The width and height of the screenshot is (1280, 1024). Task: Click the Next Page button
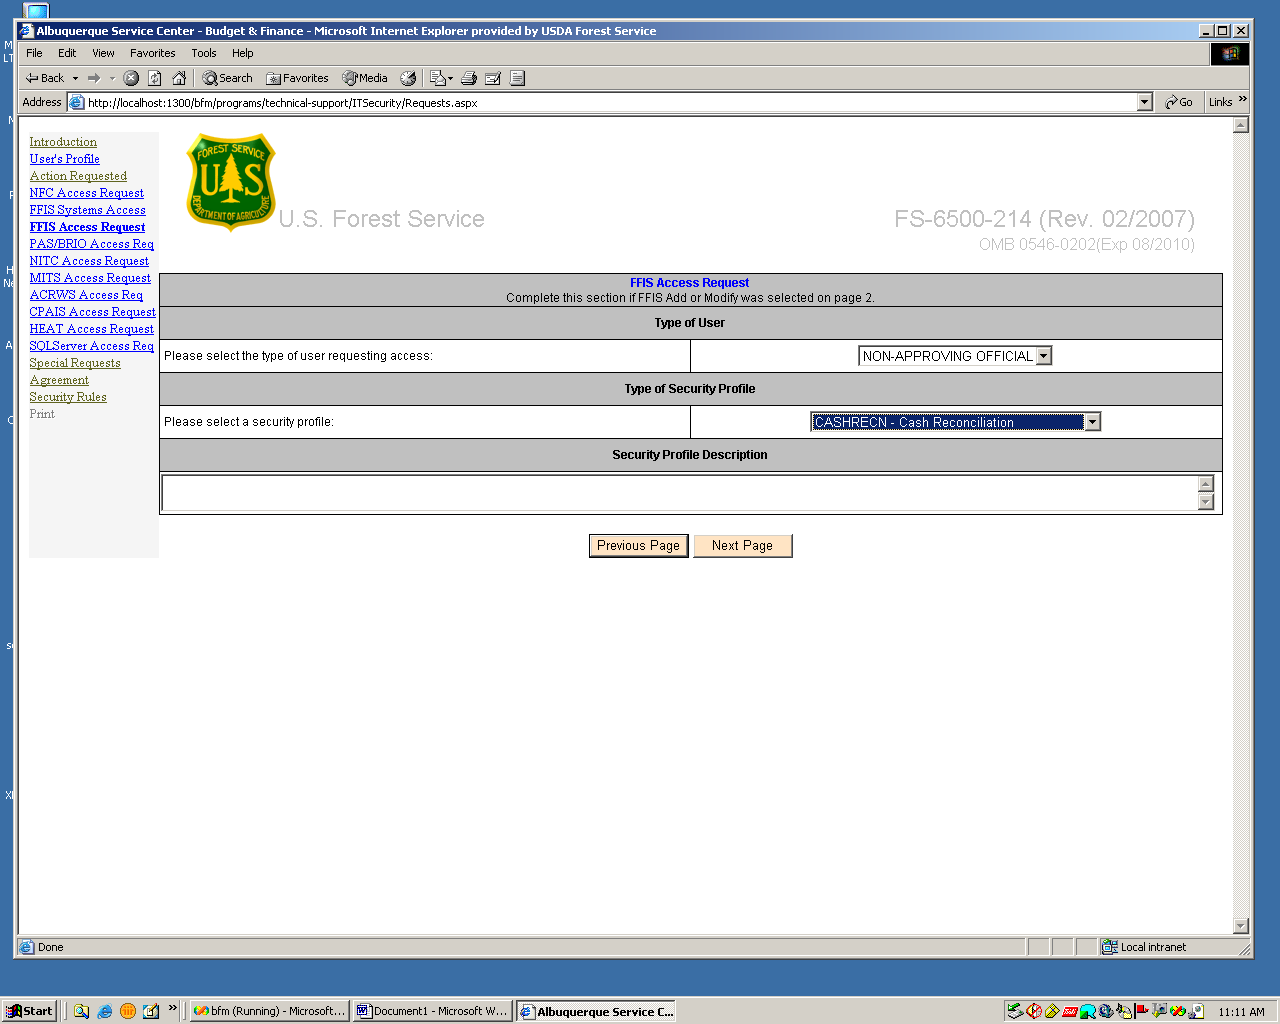click(x=742, y=546)
